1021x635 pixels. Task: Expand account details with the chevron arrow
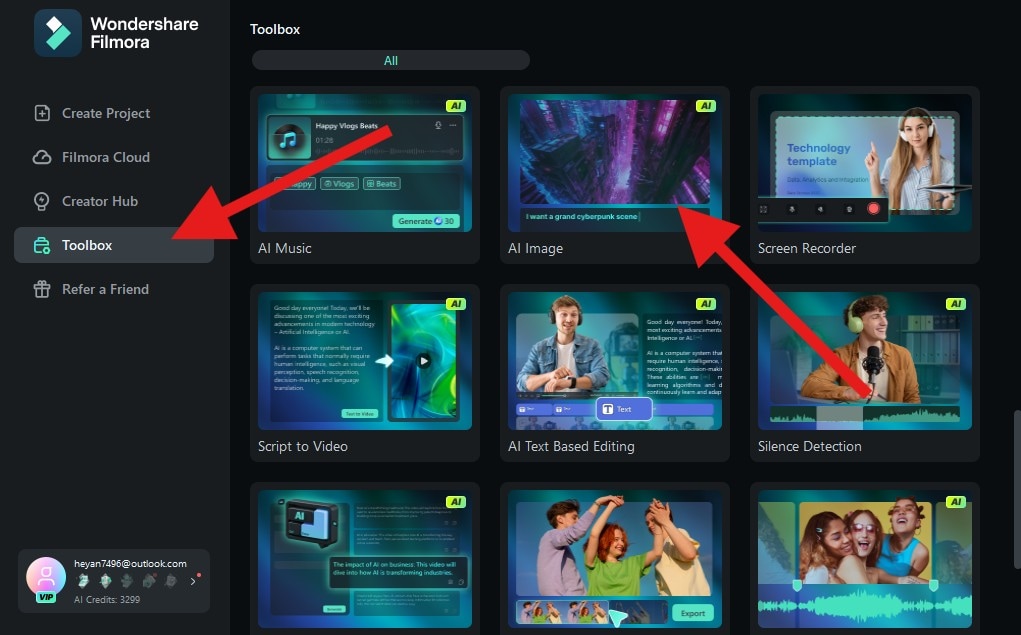click(193, 581)
